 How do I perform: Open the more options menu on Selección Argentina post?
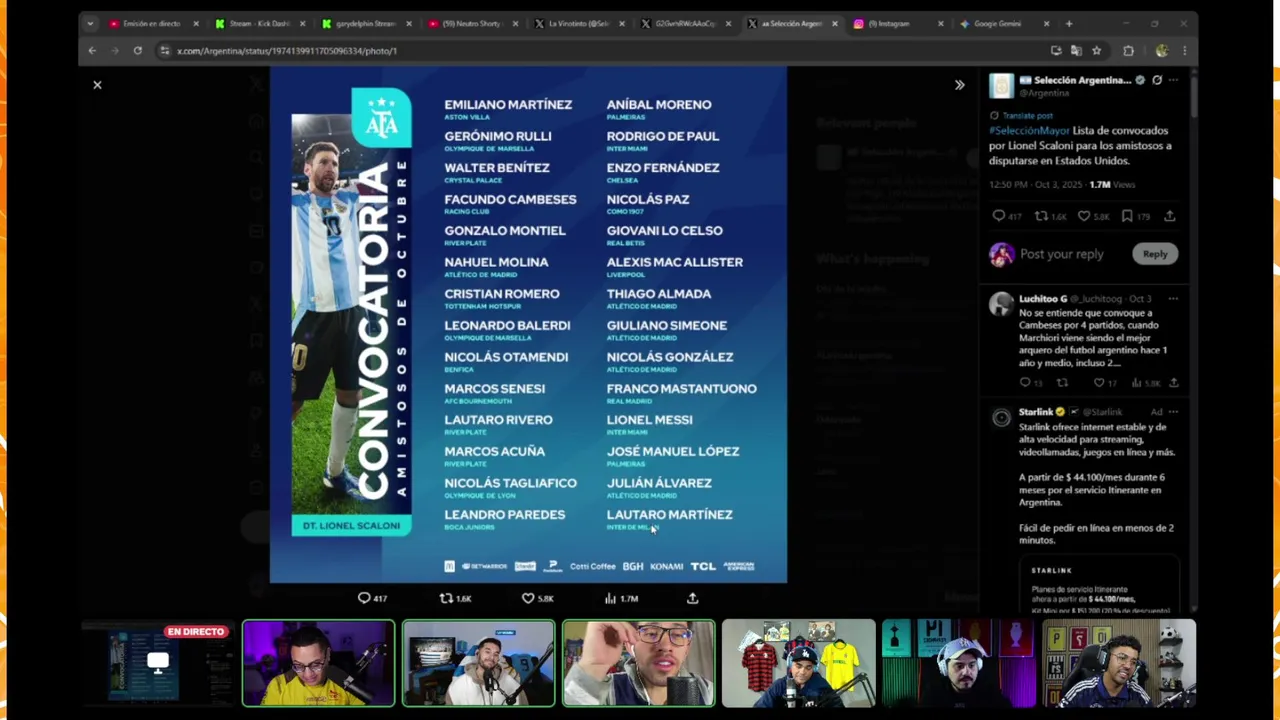[1173, 80]
